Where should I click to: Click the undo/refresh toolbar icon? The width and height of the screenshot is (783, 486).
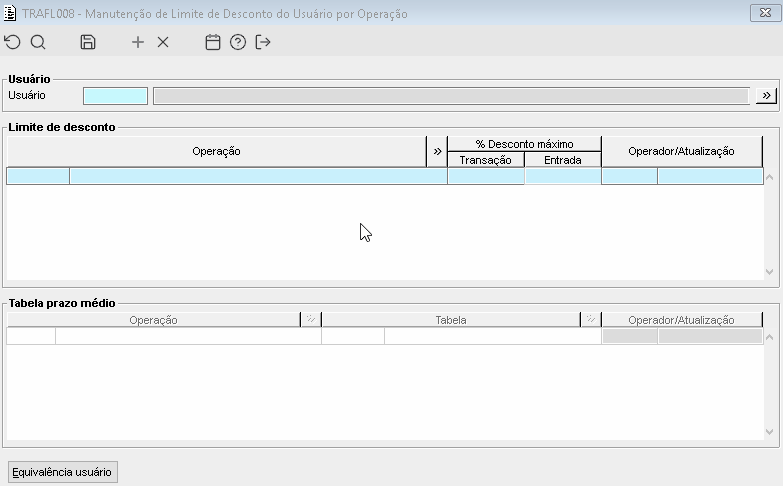pos(12,42)
